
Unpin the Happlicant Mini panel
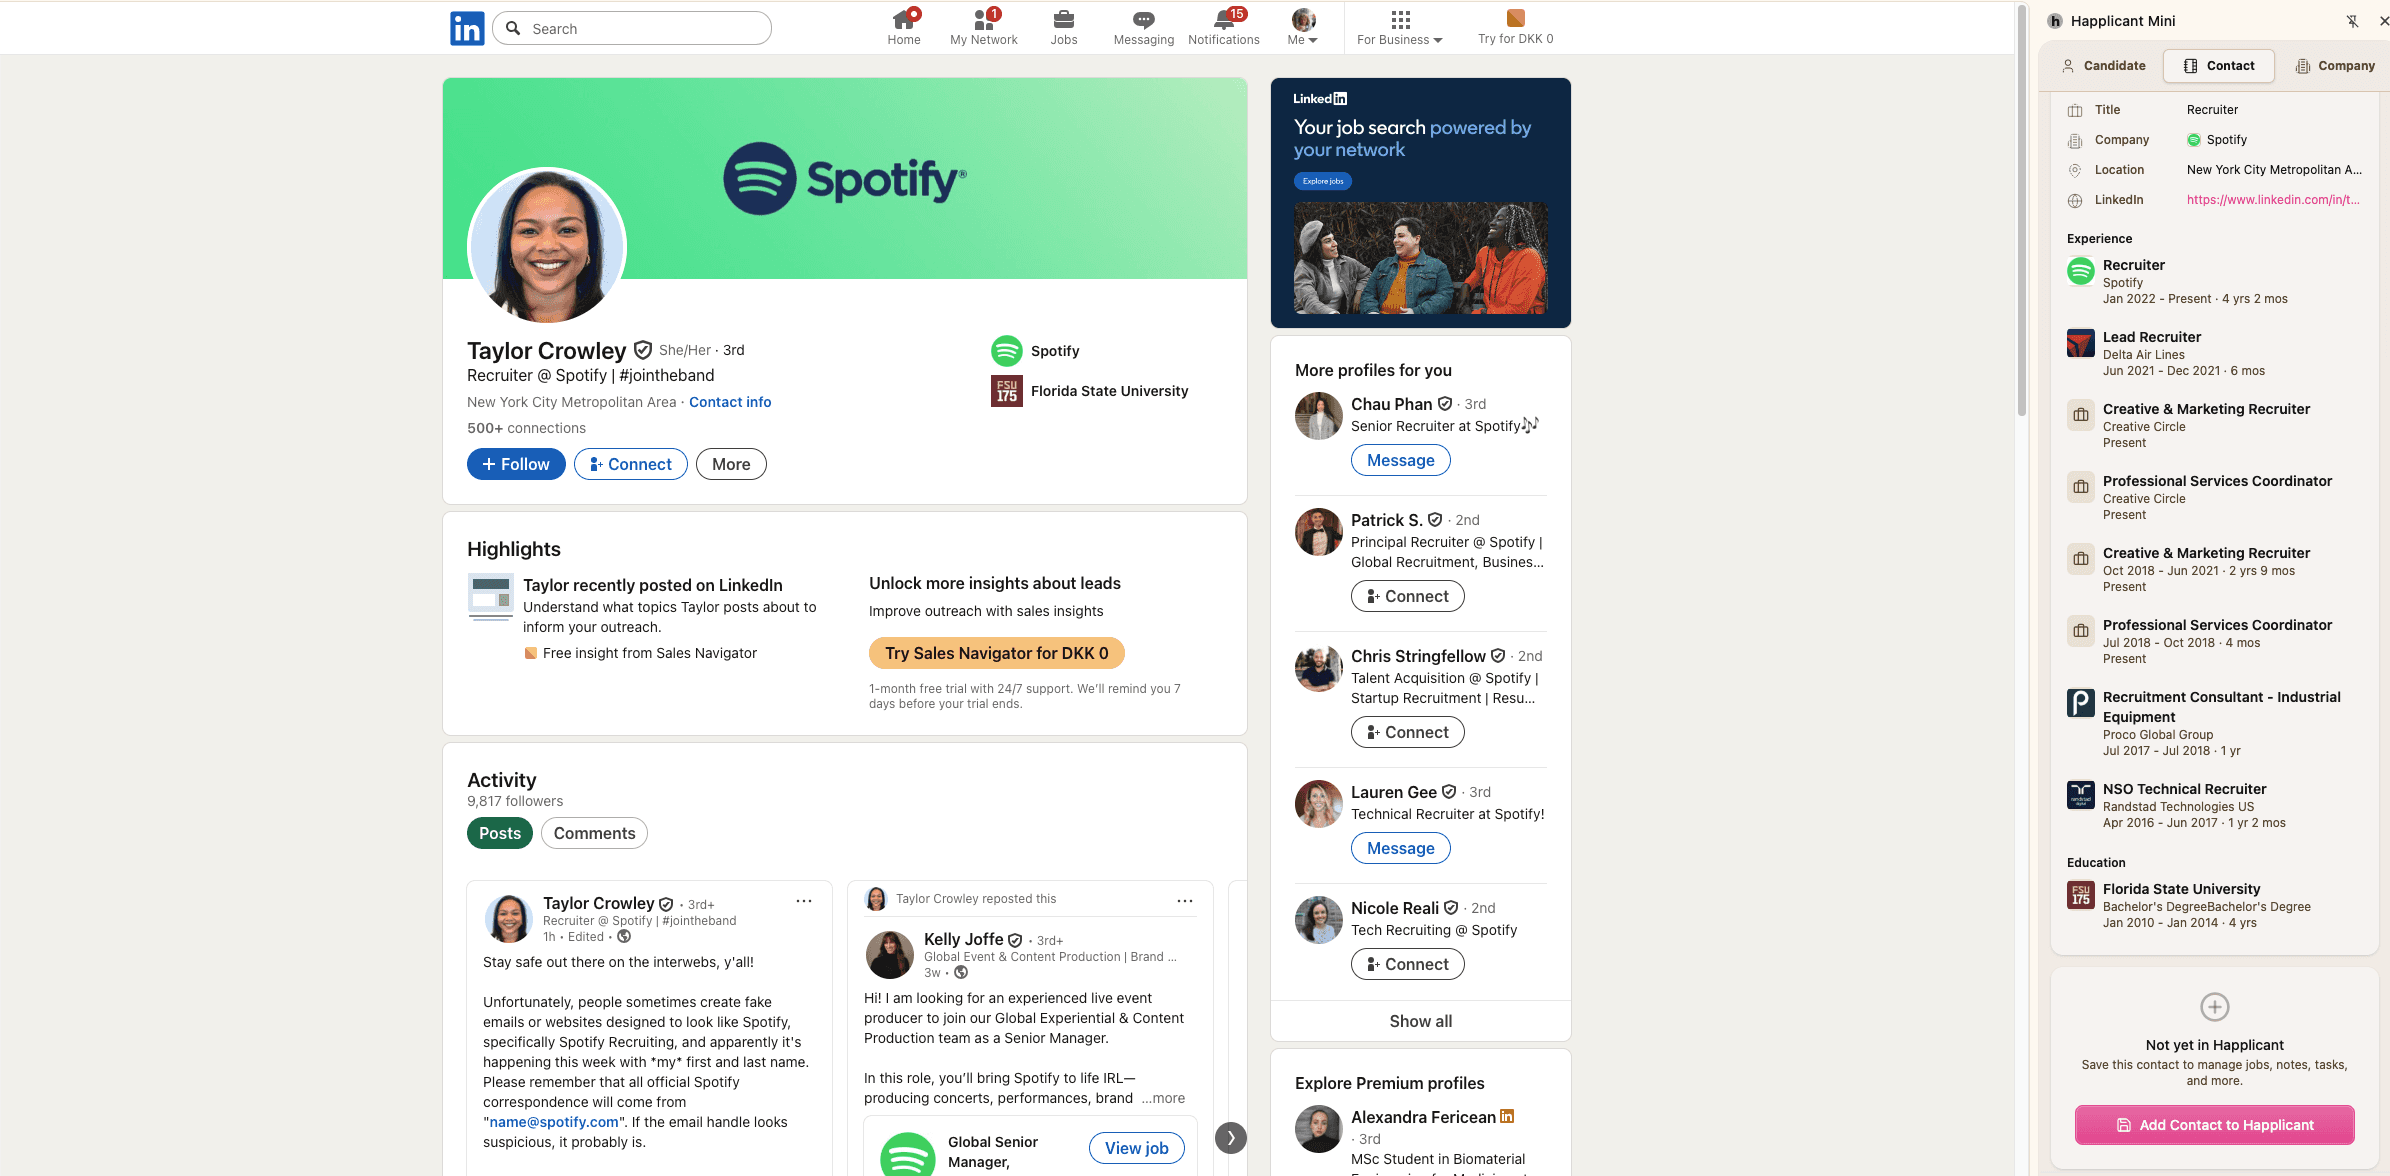2354,20
